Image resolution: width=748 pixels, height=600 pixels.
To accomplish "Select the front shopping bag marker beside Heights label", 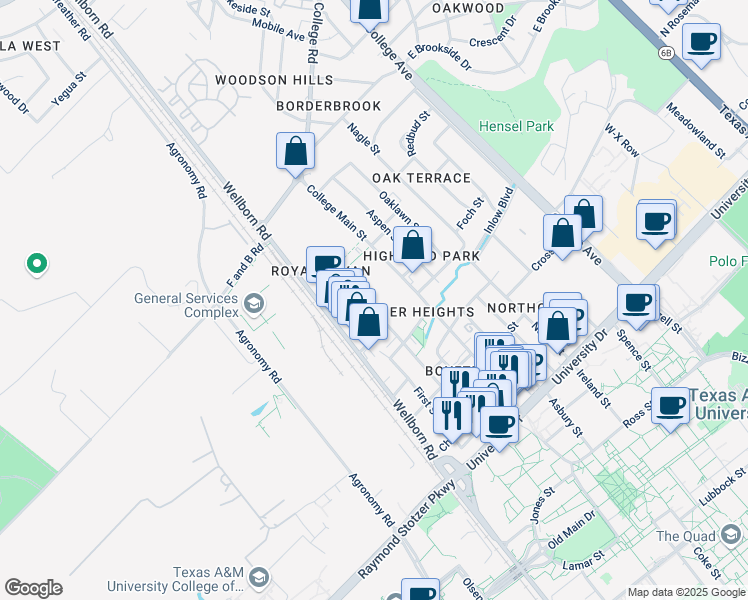I will tap(368, 323).
